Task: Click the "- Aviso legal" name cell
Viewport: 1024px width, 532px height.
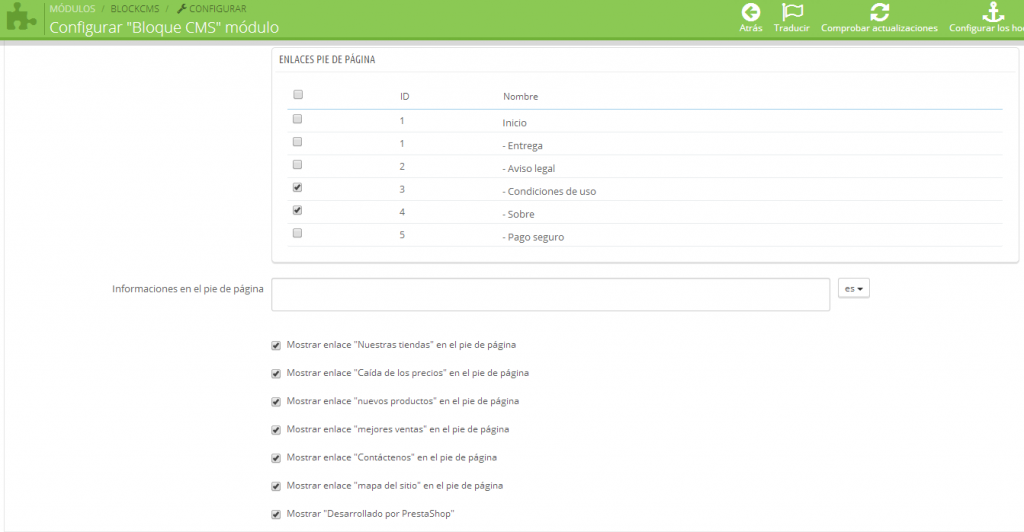Action: pyautogui.click(x=529, y=168)
